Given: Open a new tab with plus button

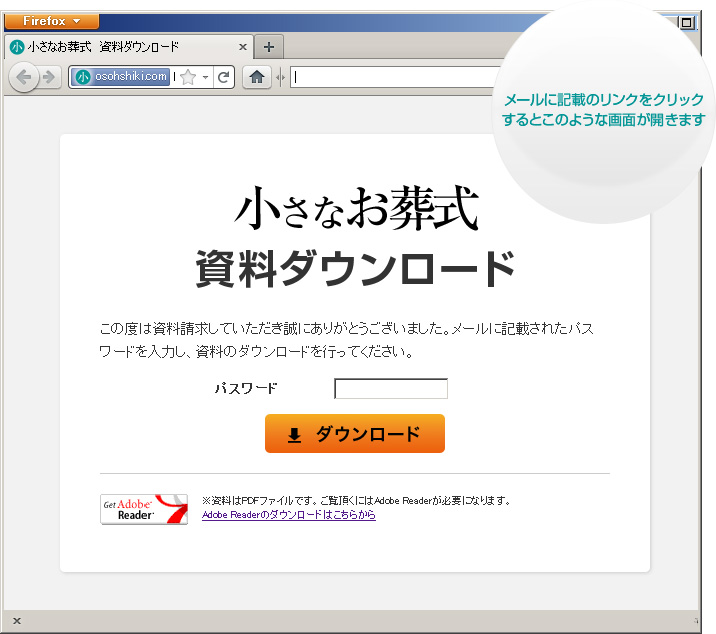Looking at the screenshot, I should pyautogui.click(x=269, y=47).
